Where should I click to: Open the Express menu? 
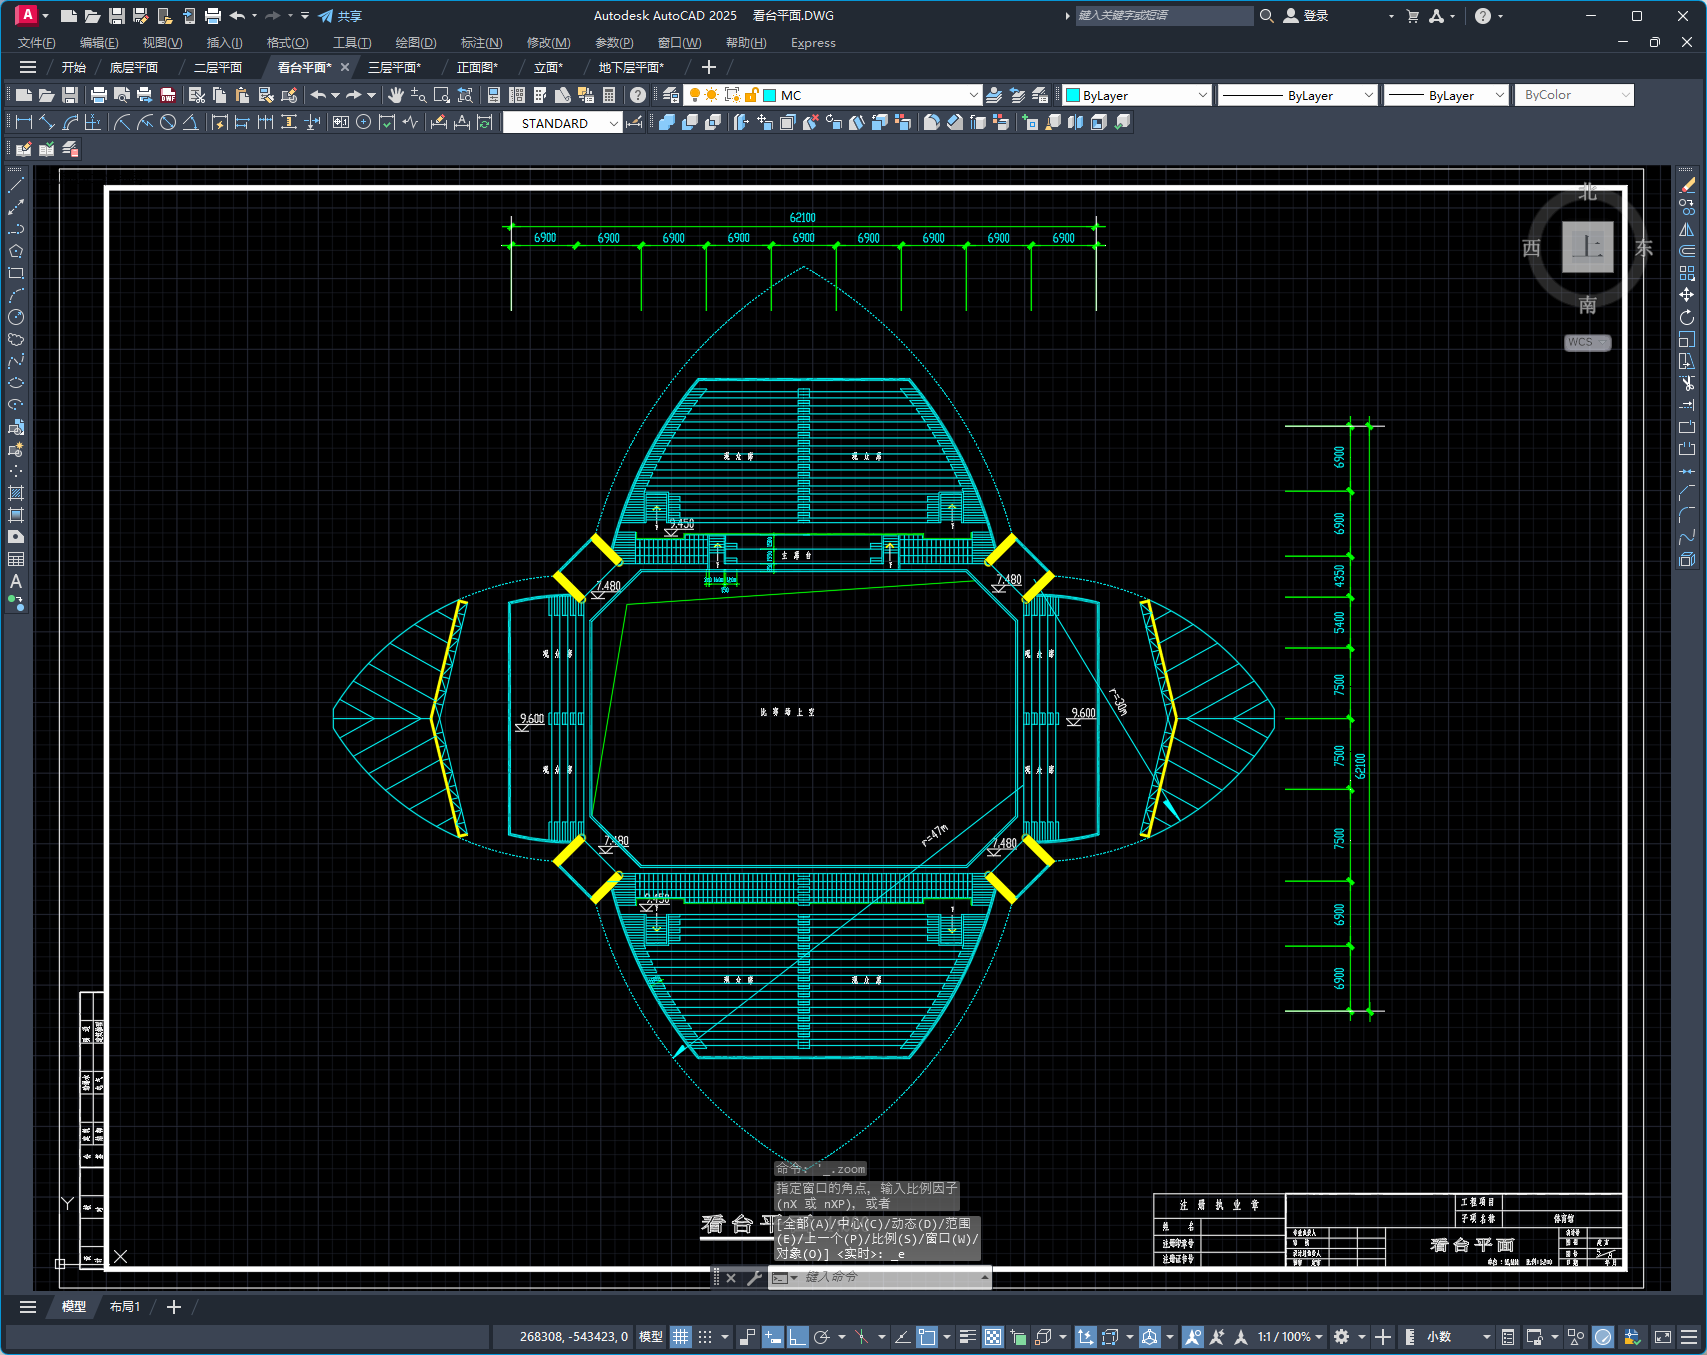coord(813,43)
